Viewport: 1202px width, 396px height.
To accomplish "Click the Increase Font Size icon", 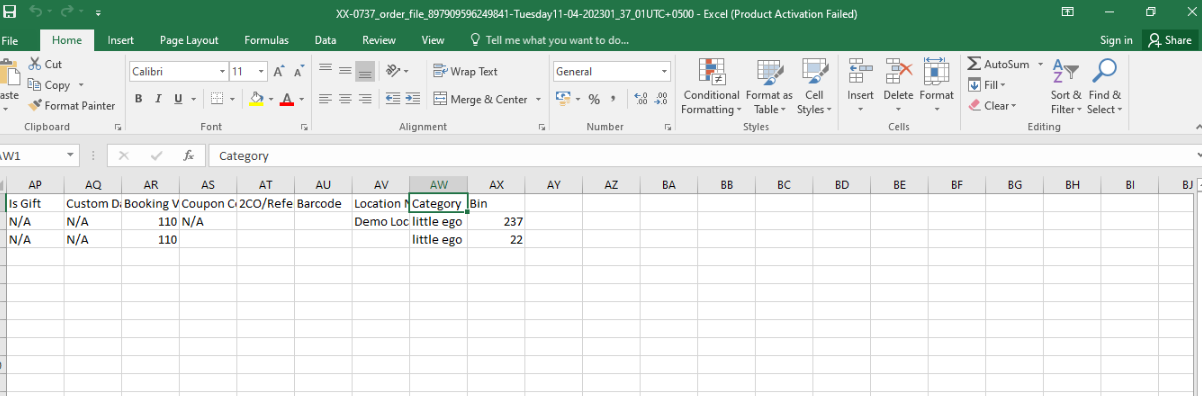I will pyautogui.click(x=280, y=71).
